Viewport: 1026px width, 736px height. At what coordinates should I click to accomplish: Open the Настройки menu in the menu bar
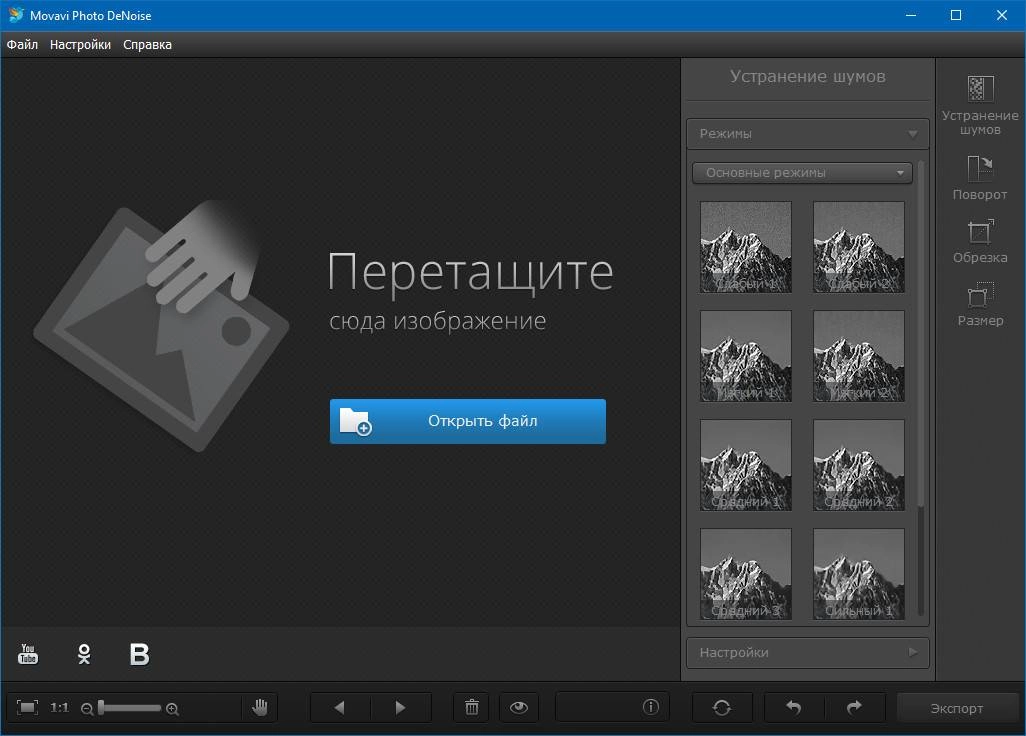[x=80, y=44]
